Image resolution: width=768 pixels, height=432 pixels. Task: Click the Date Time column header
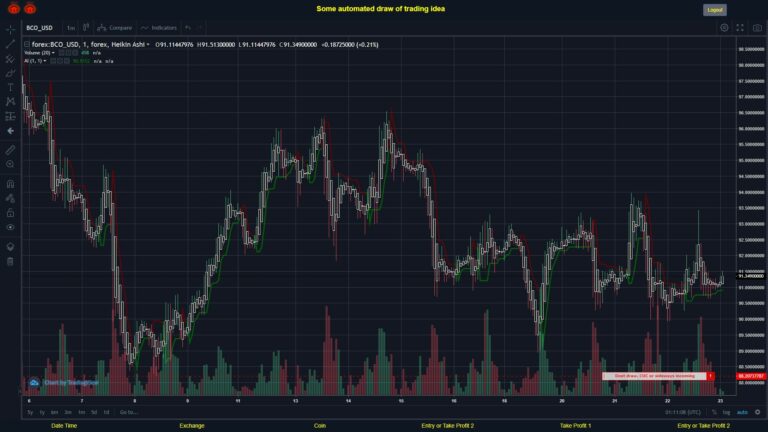pos(64,426)
